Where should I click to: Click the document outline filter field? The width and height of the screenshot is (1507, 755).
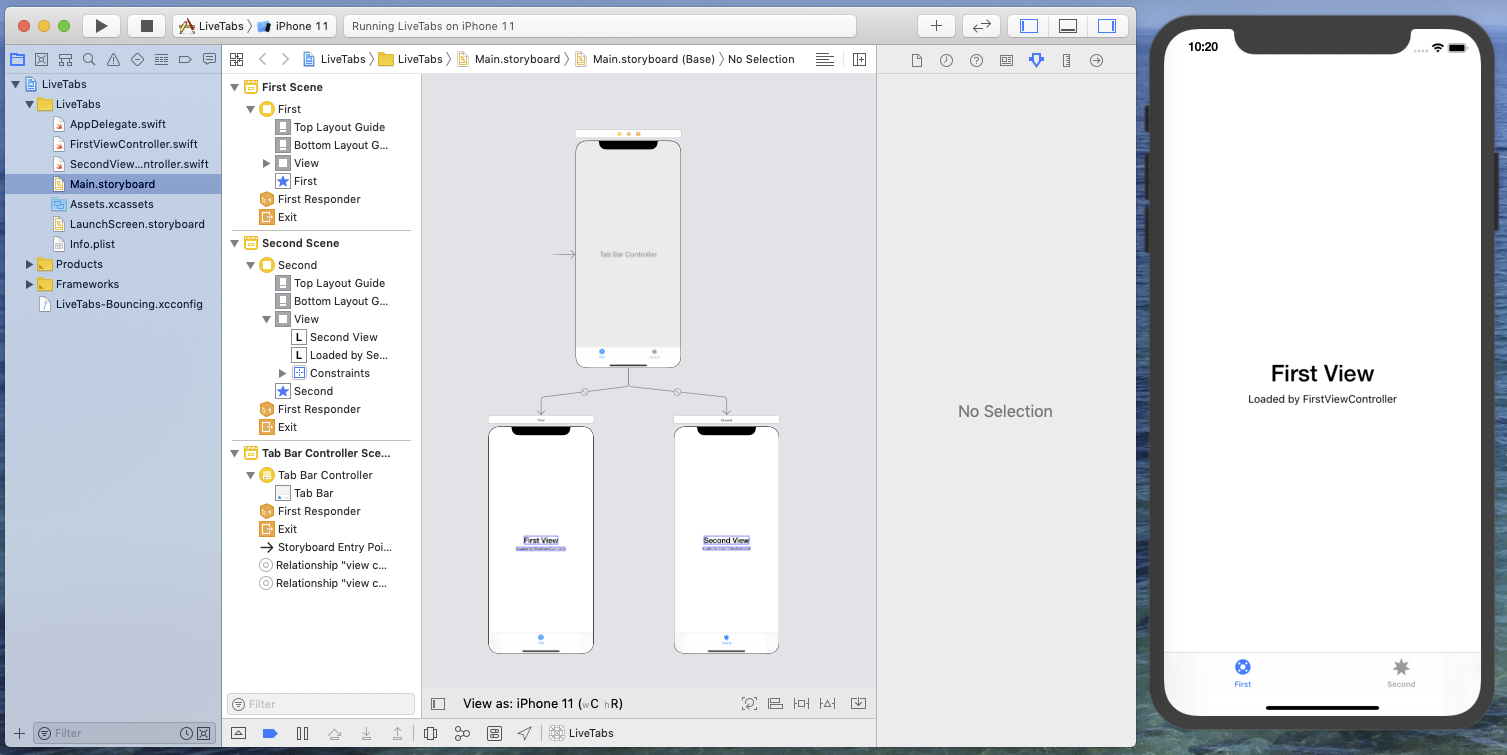321,704
